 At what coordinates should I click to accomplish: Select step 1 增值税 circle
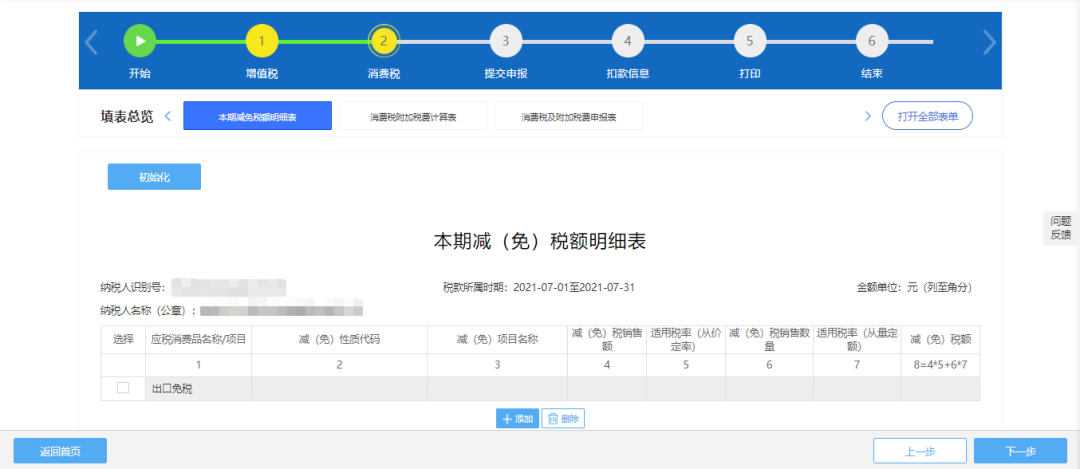pyautogui.click(x=262, y=41)
